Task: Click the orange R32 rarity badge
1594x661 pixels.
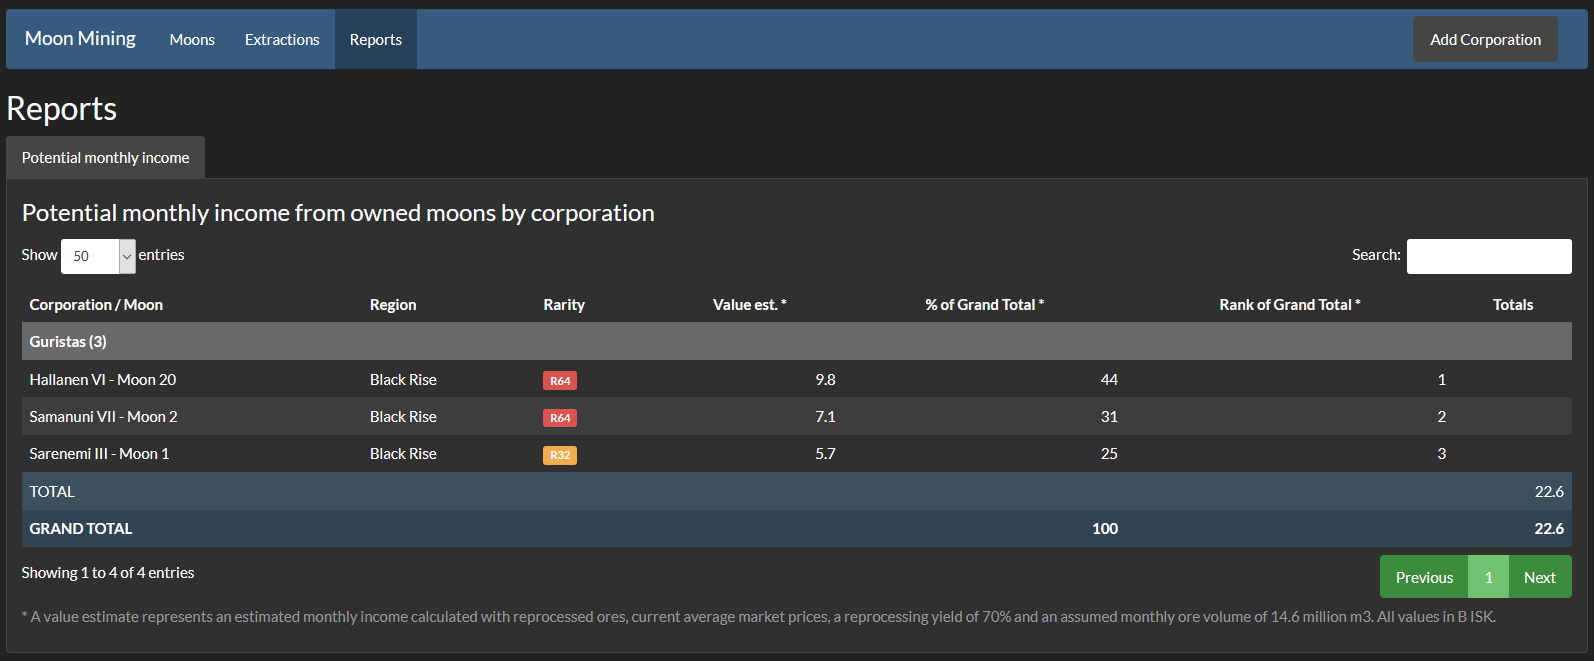Action: pyautogui.click(x=559, y=455)
